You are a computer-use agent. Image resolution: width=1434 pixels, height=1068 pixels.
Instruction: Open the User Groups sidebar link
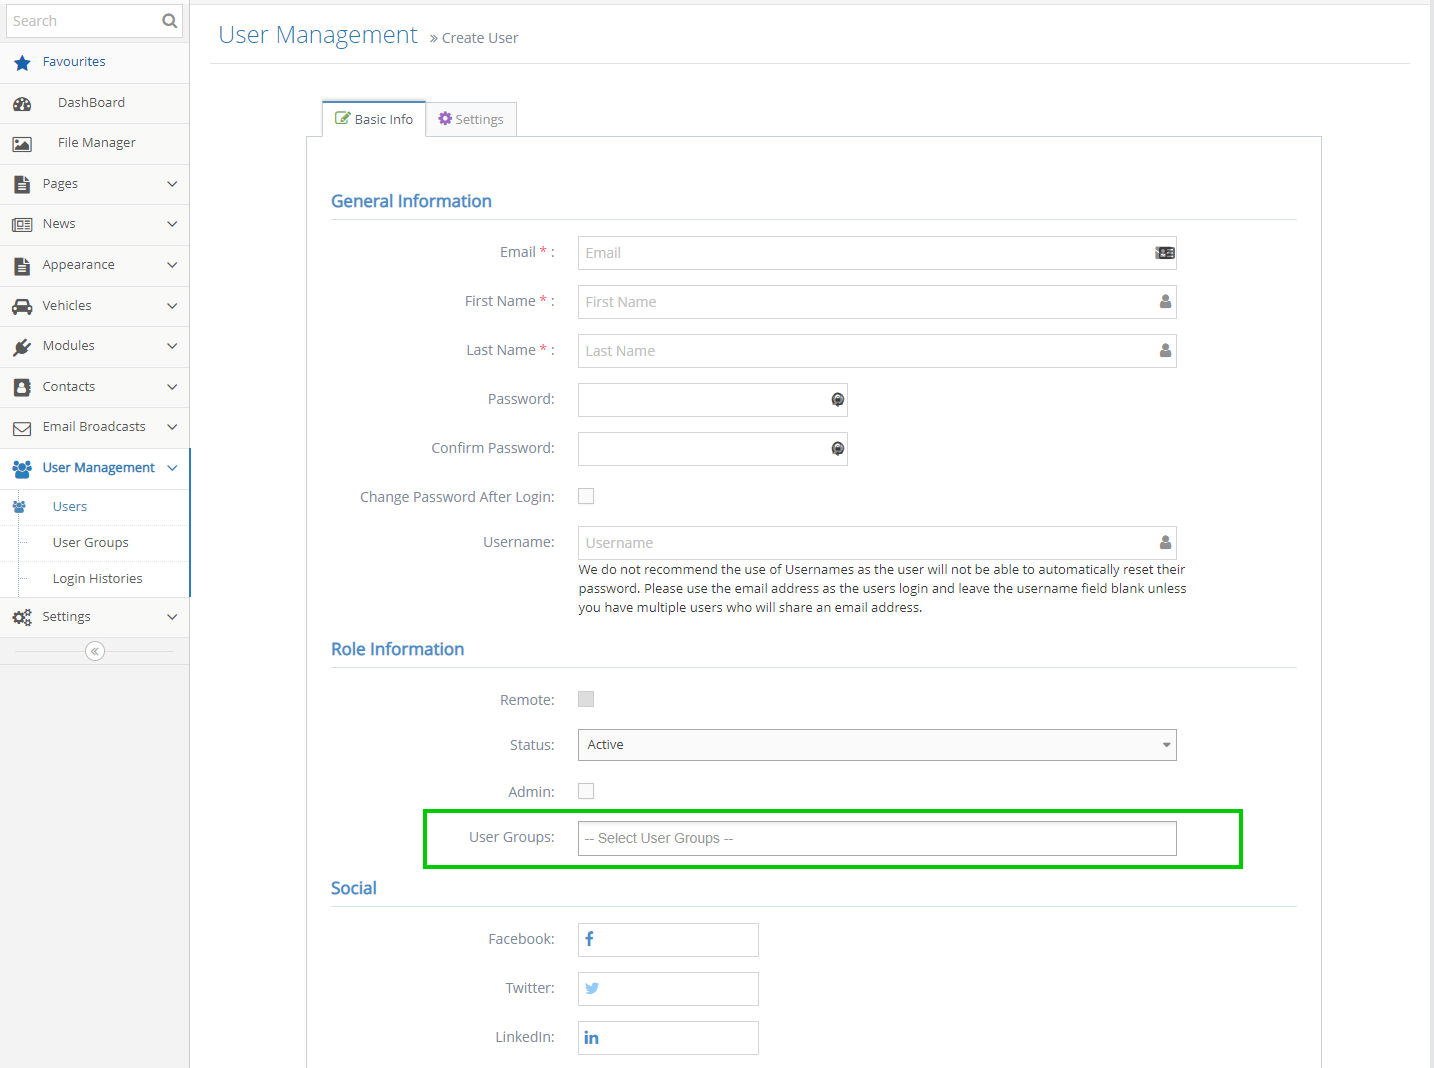point(90,543)
